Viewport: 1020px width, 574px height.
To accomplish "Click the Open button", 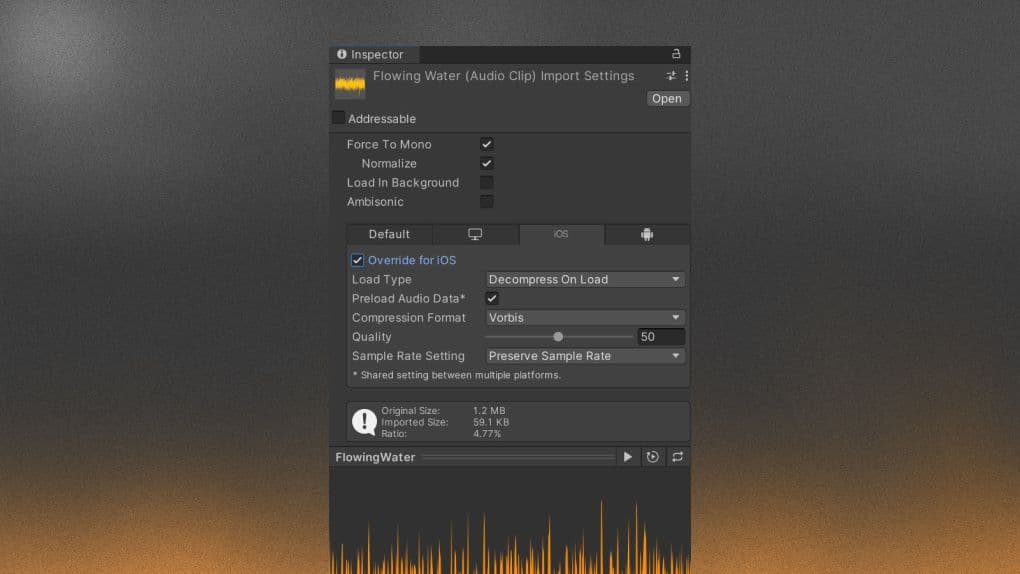I will 667,98.
